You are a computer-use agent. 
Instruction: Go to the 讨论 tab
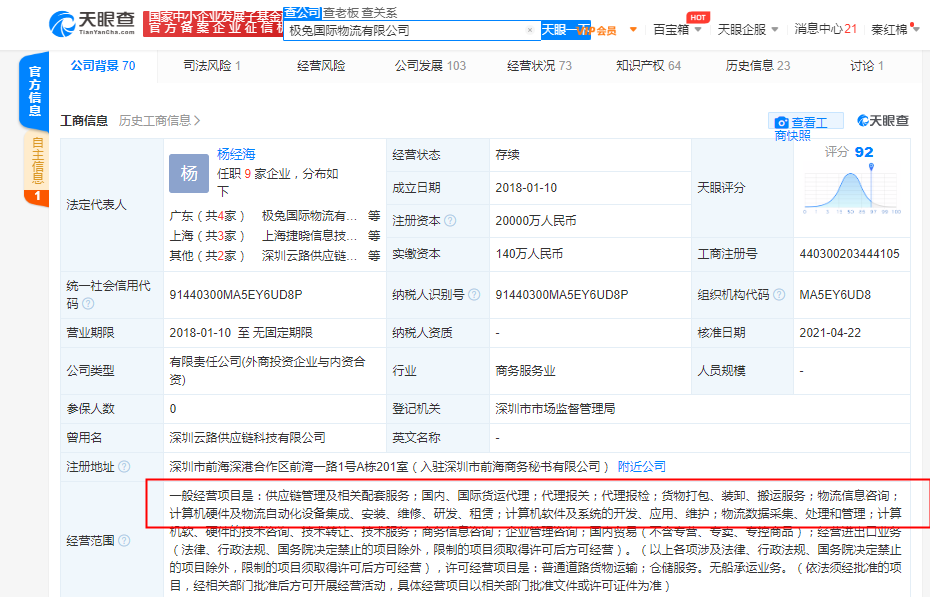[x=867, y=66]
